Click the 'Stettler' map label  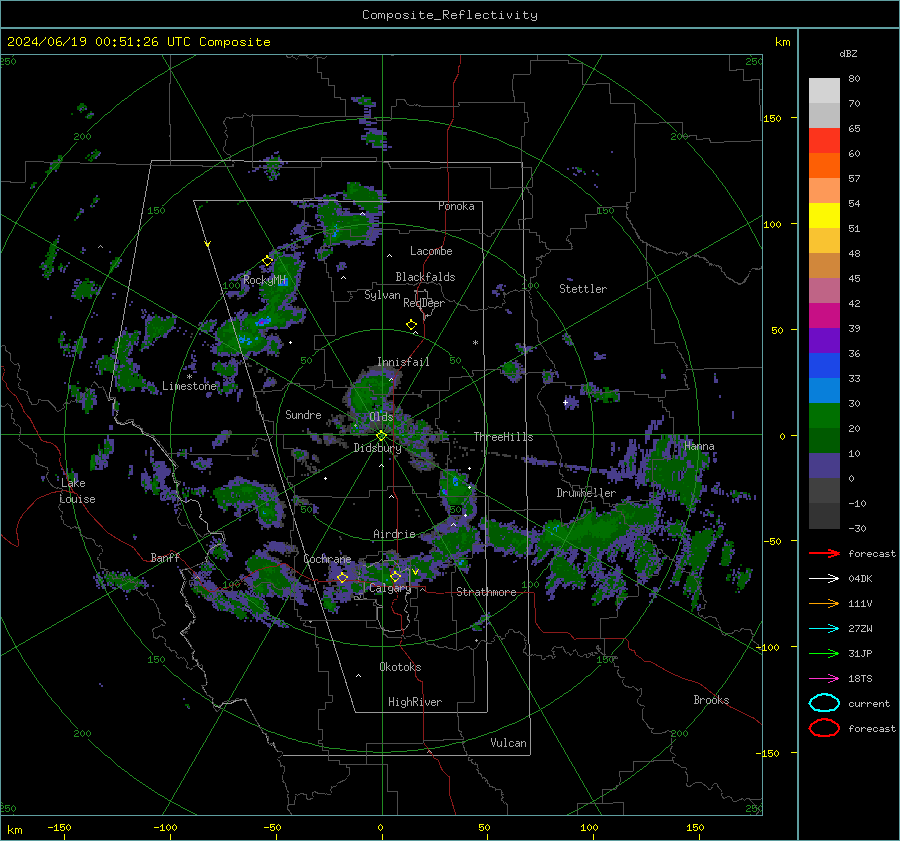pyautogui.click(x=583, y=289)
